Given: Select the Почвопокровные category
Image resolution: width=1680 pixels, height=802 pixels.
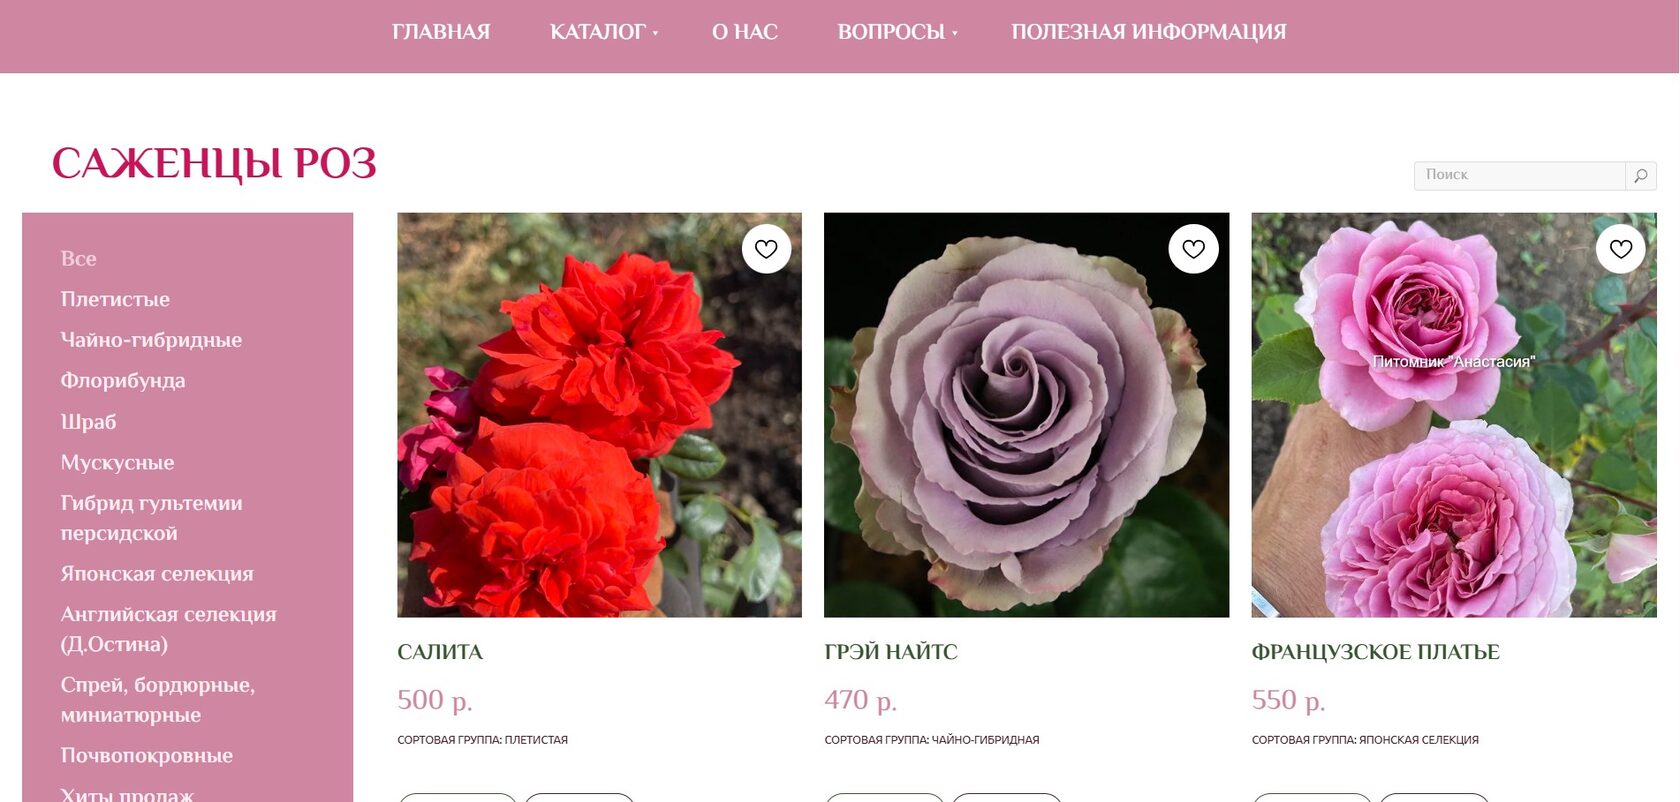Looking at the screenshot, I should pos(146,756).
